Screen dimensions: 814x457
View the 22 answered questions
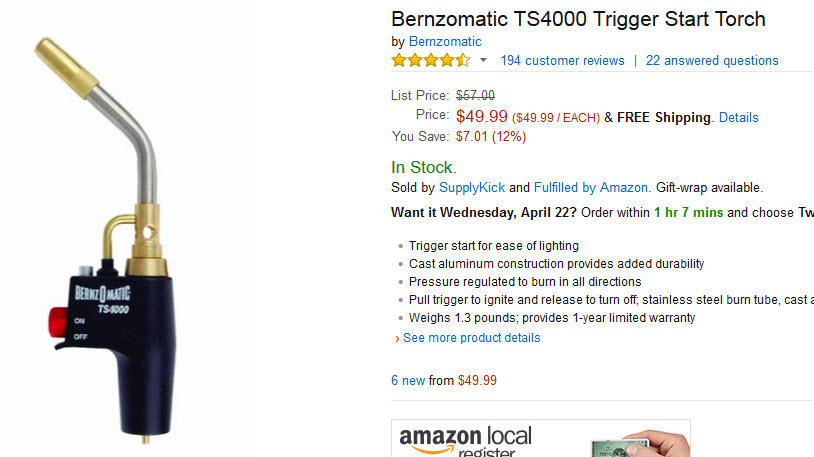click(712, 61)
